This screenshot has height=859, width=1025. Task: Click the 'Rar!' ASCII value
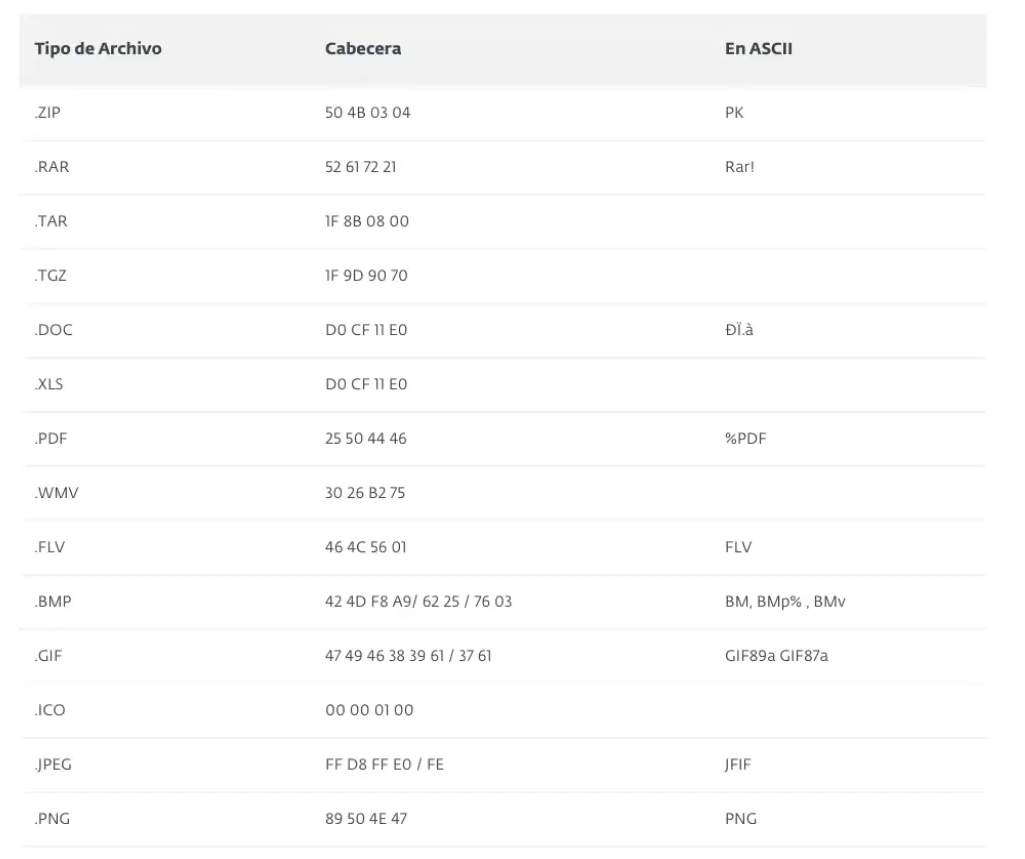point(739,167)
